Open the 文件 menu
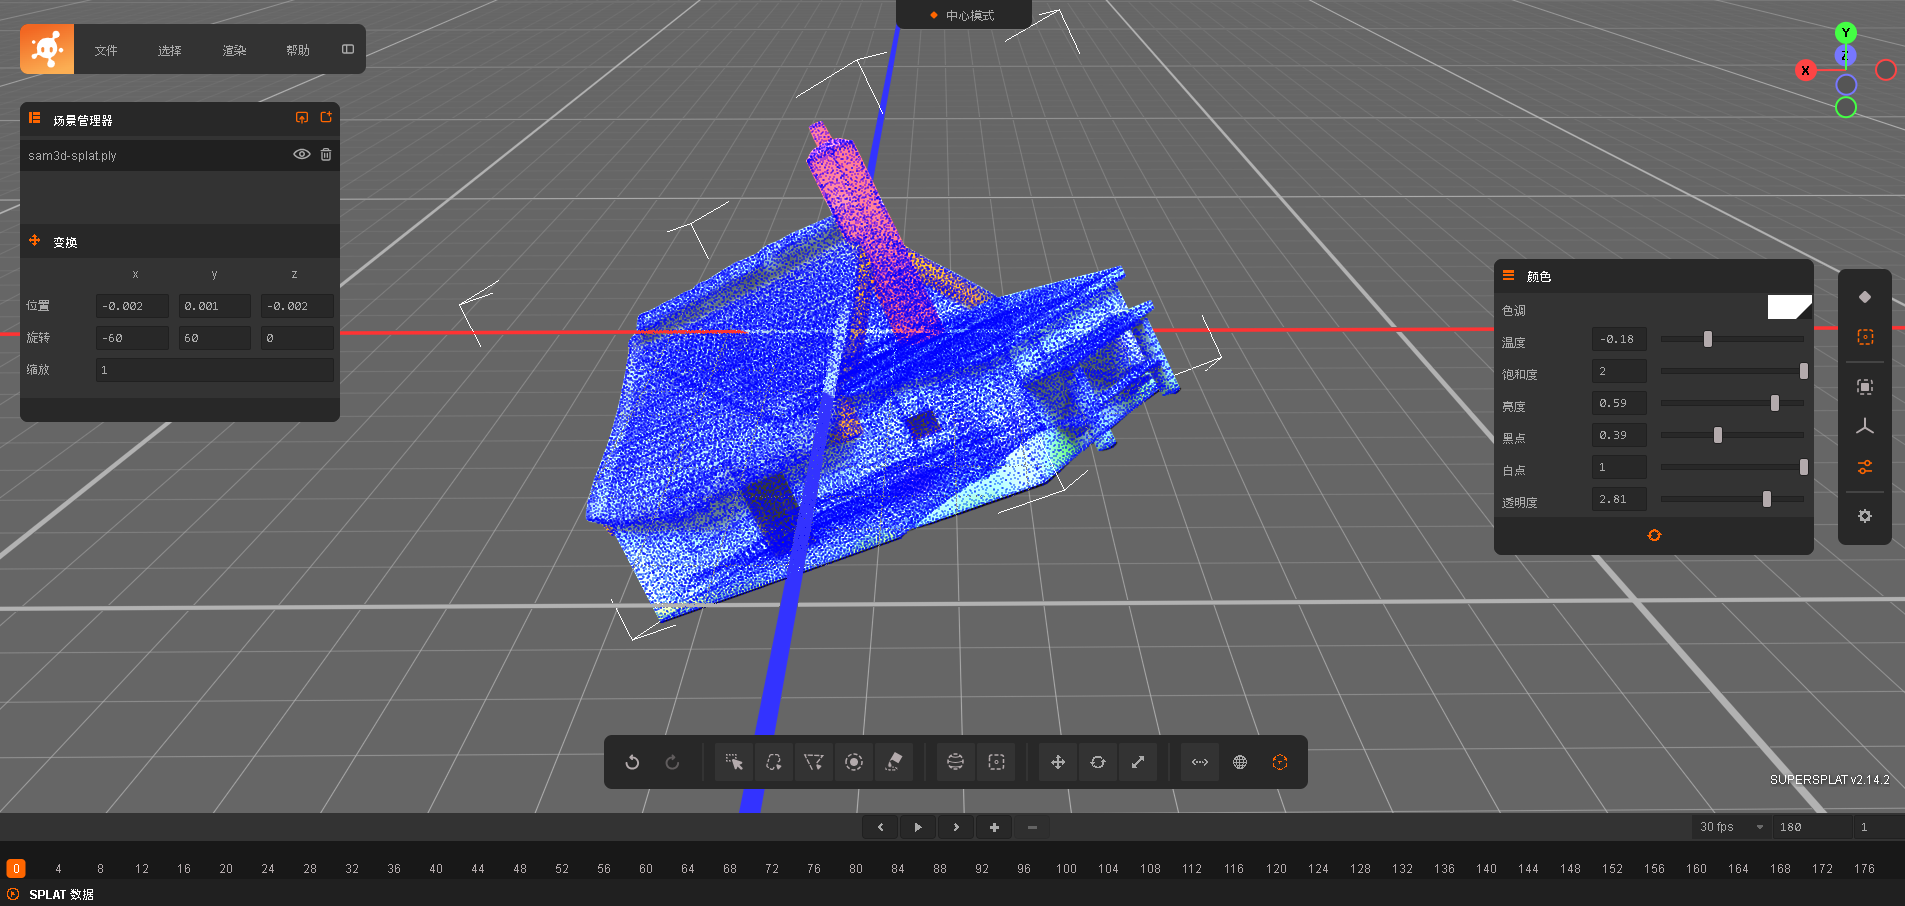 [106, 50]
